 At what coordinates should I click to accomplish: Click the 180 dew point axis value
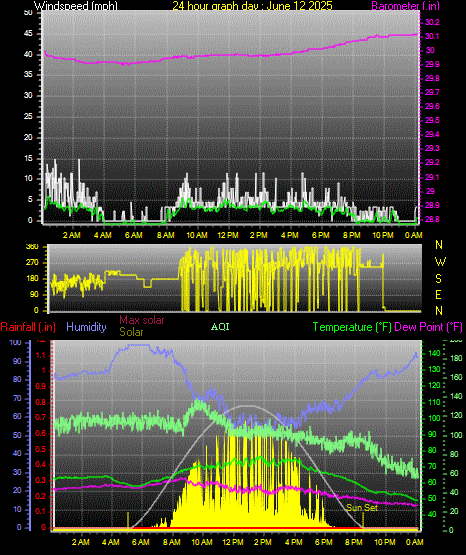click(x=456, y=359)
